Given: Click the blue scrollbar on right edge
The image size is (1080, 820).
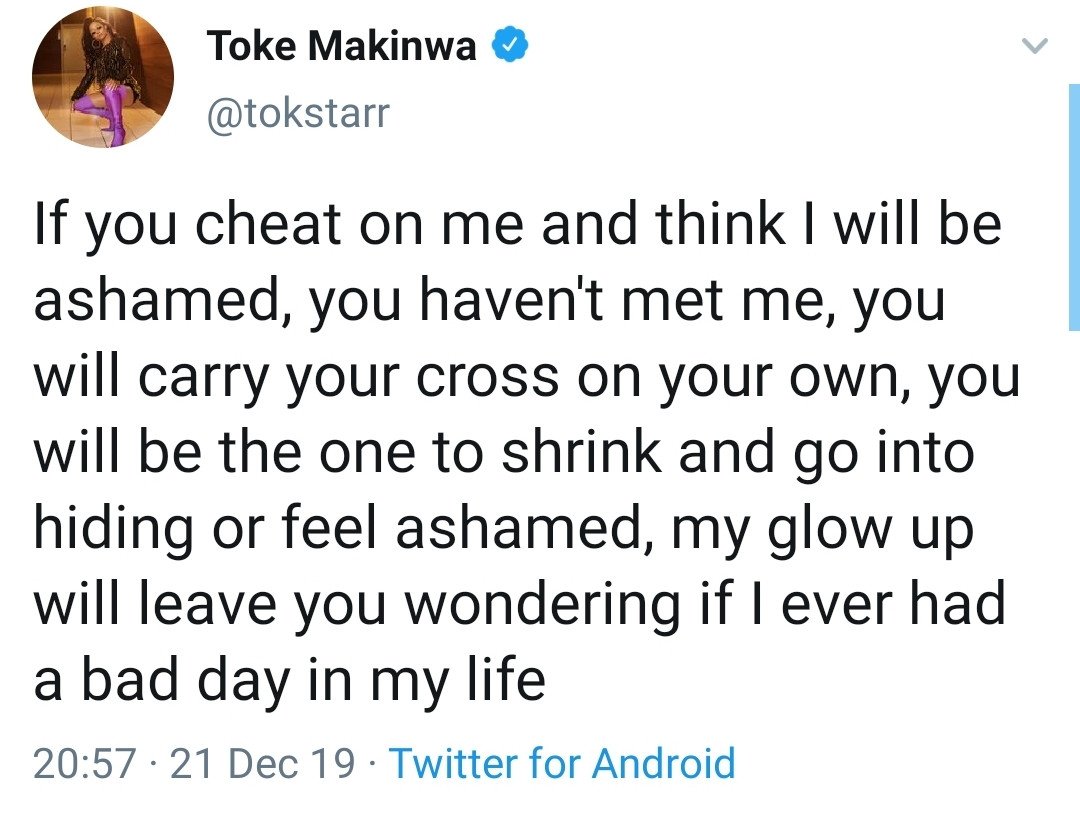Looking at the screenshot, I should (1074, 207).
